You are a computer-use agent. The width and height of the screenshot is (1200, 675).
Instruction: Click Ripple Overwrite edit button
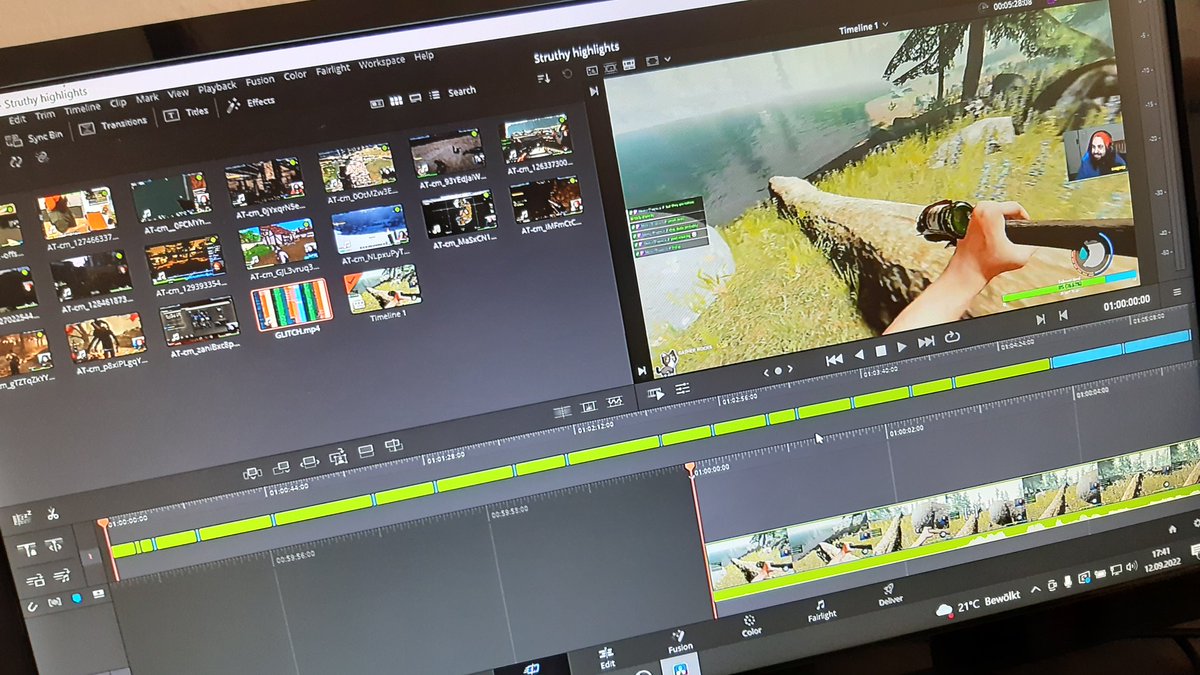coord(309,462)
